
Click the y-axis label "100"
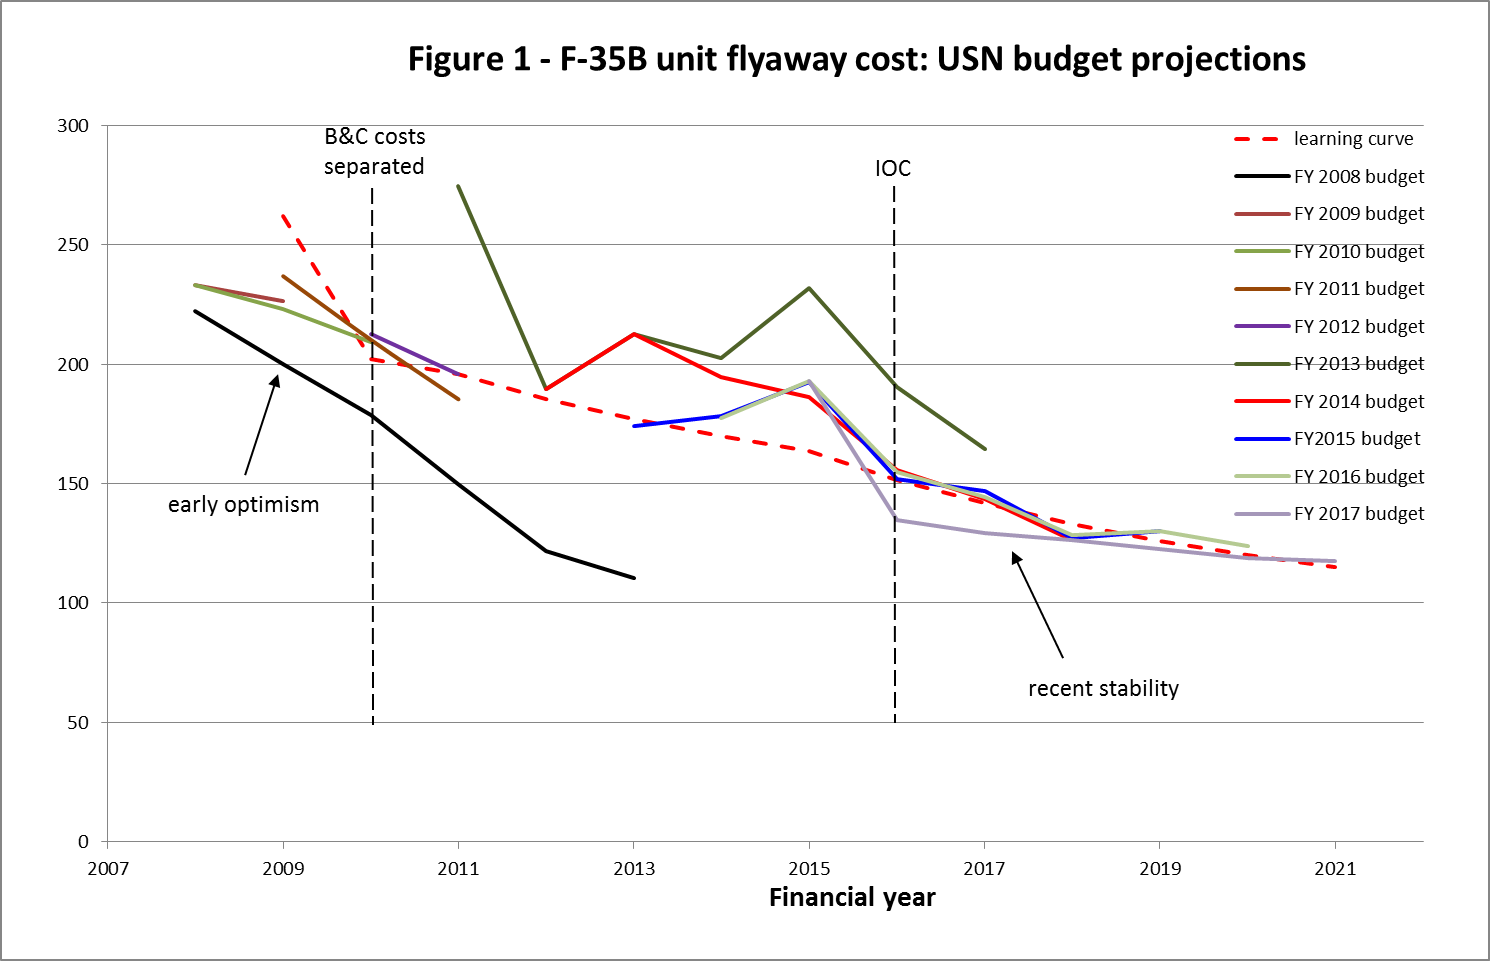pos(73,603)
